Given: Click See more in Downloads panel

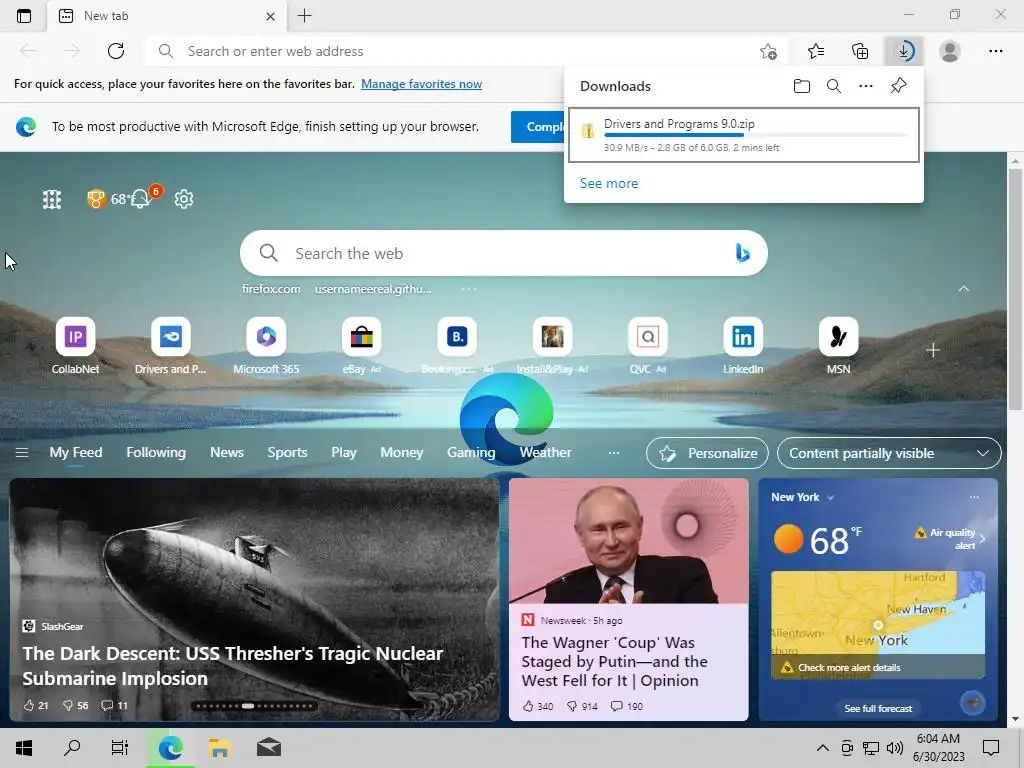Looking at the screenshot, I should pyautogui.click(x=609, y=184).
